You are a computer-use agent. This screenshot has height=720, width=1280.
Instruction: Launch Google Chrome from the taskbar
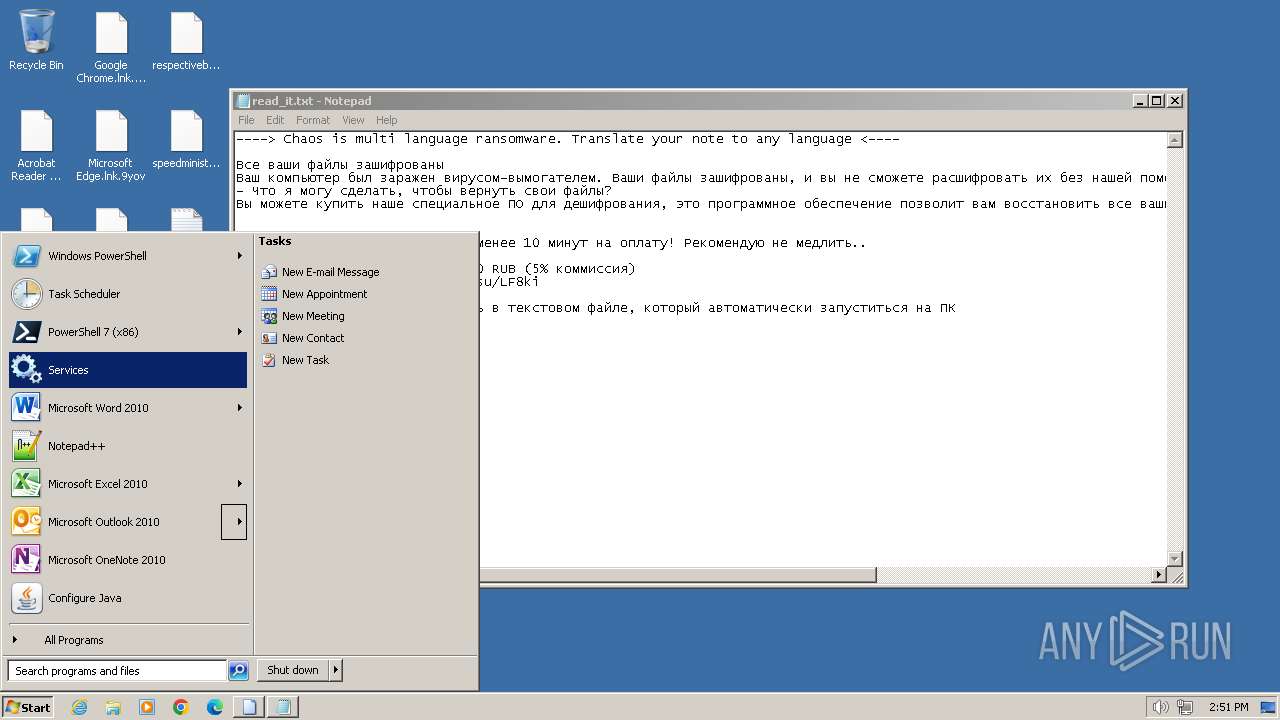[181, 707]
